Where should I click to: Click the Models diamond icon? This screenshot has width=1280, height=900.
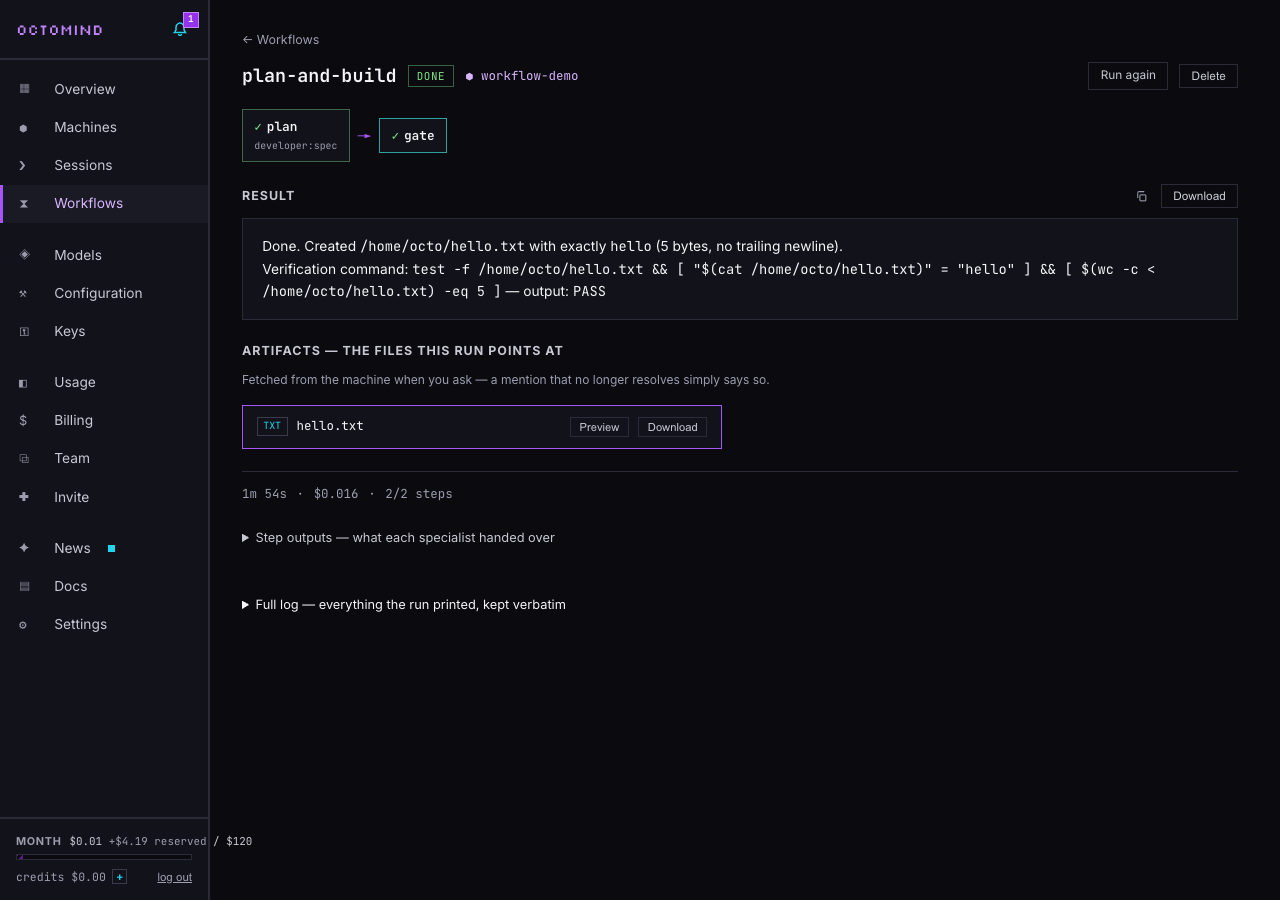24,255
